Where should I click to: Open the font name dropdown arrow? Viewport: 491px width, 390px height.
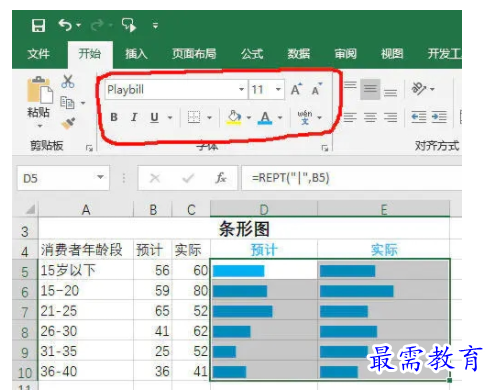(x=242, y=89)
